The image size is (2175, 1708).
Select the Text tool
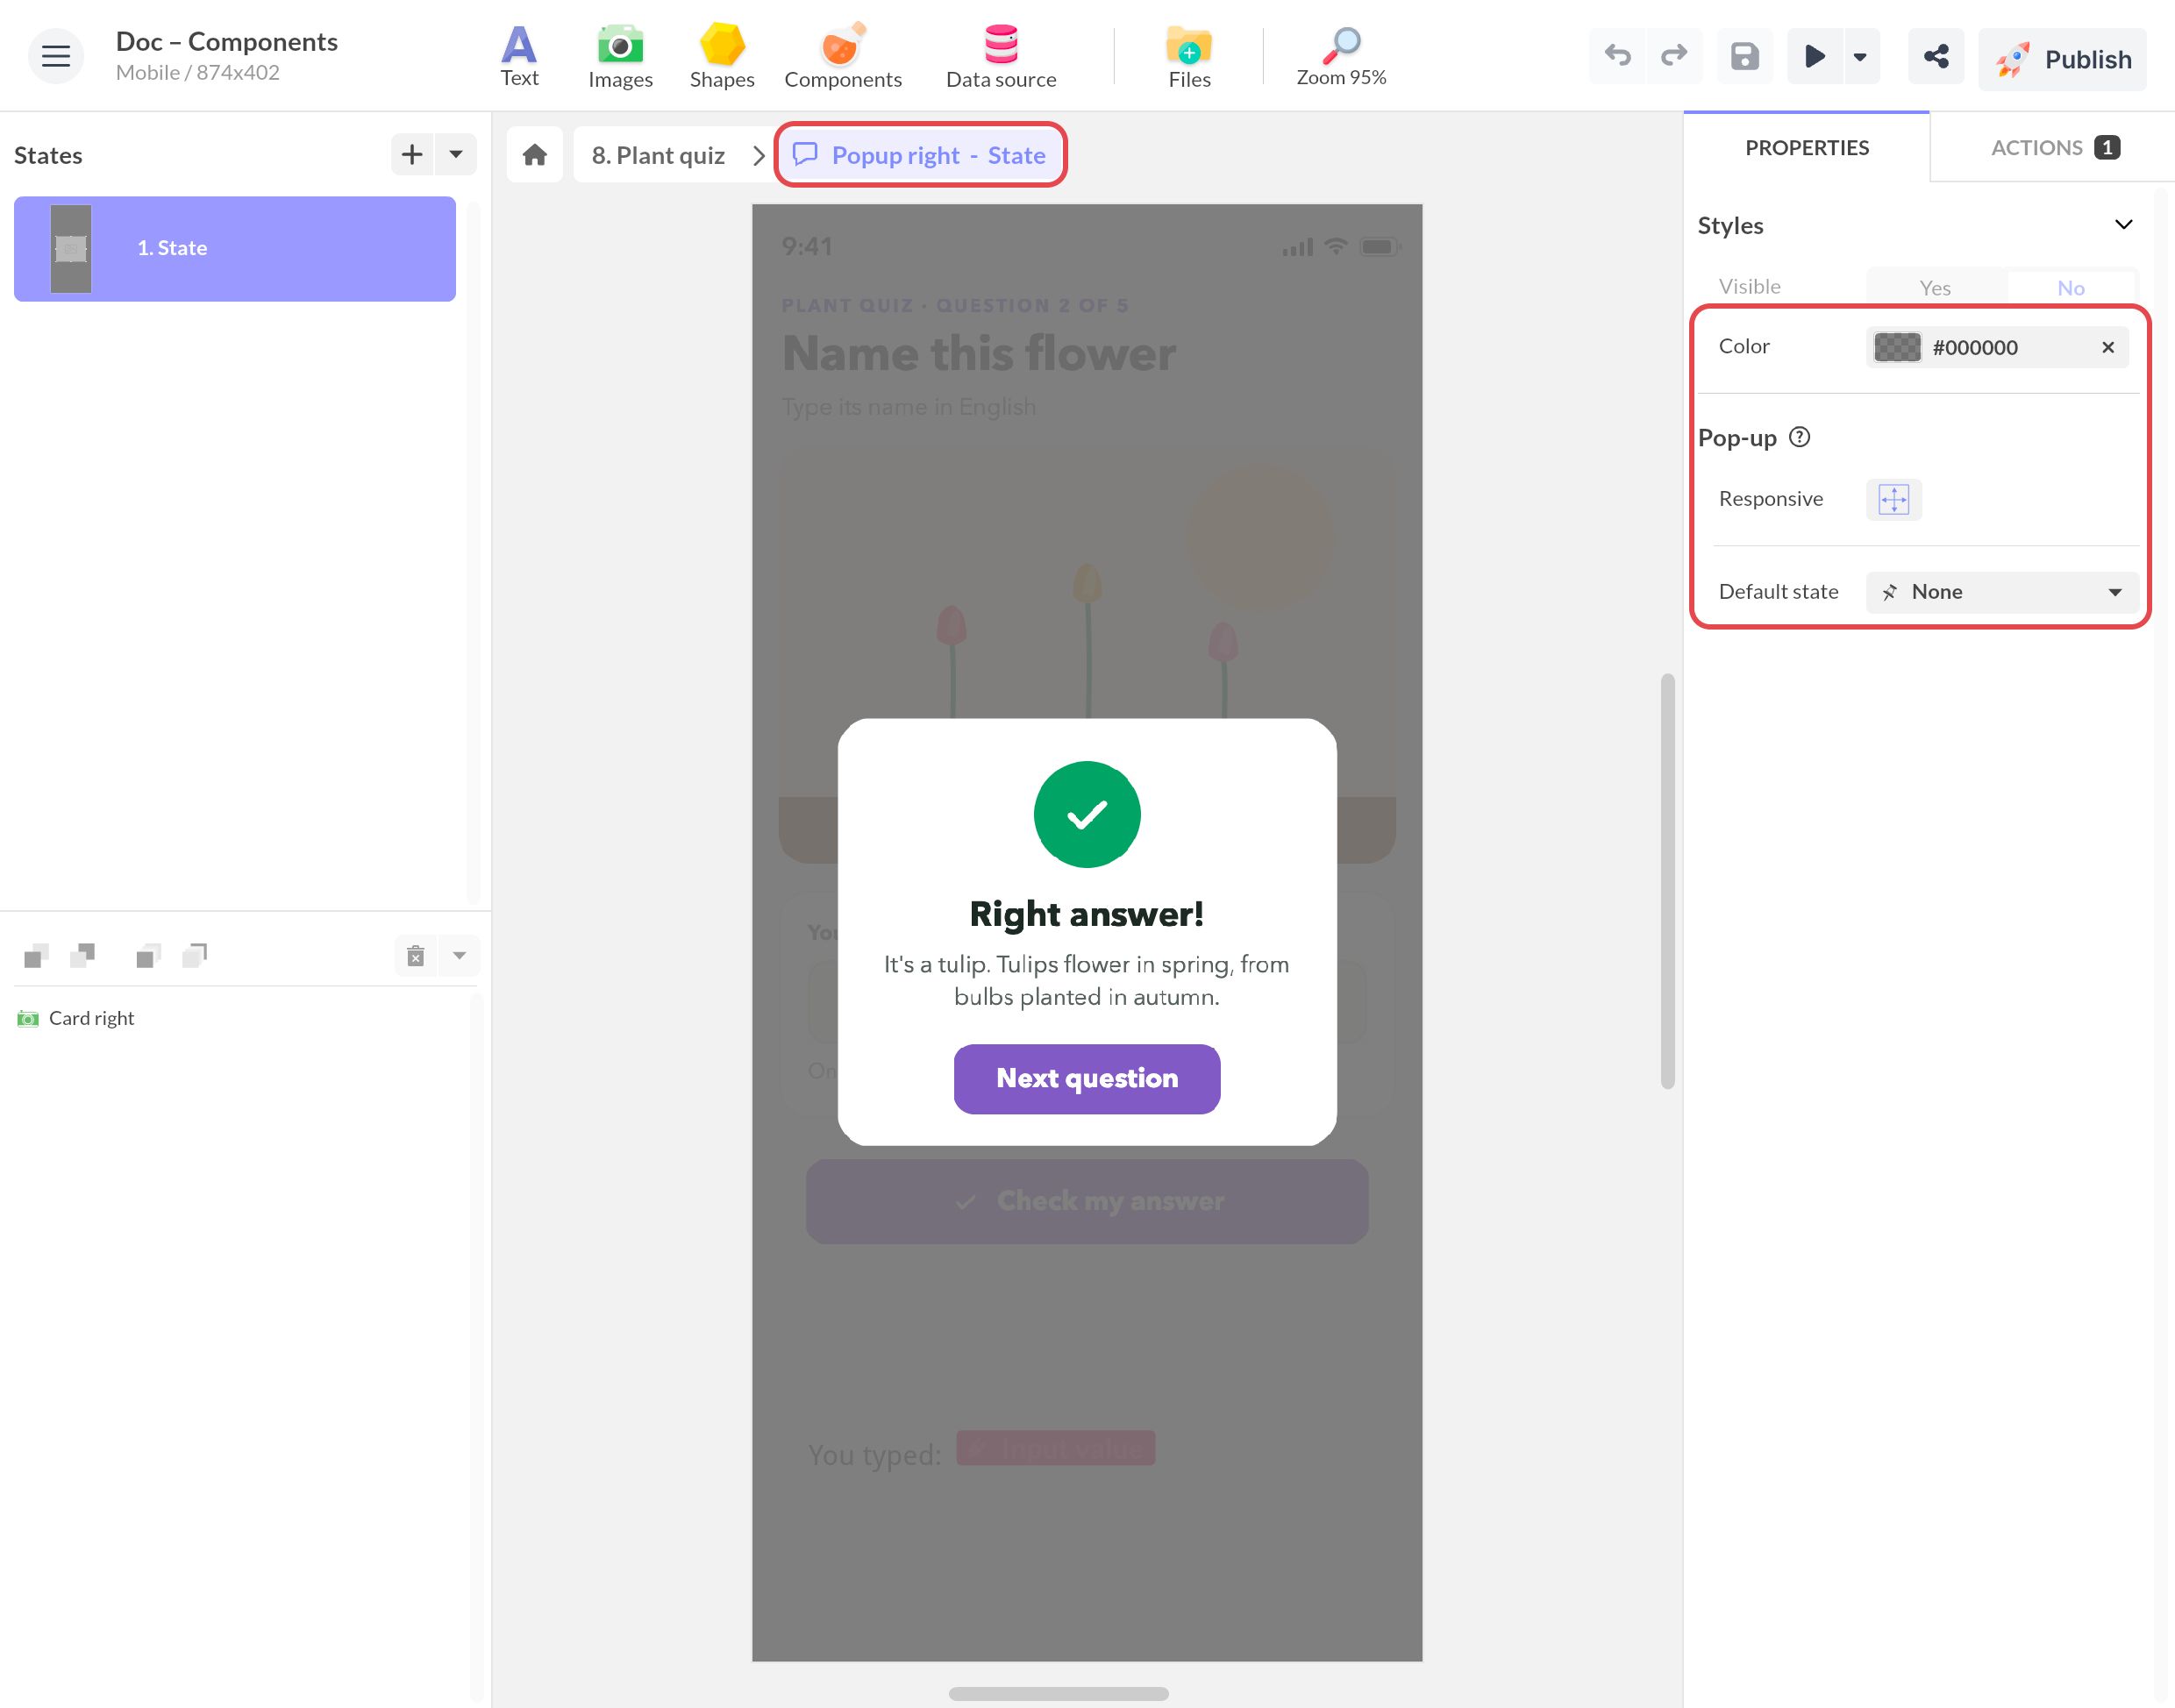point(519,56)
